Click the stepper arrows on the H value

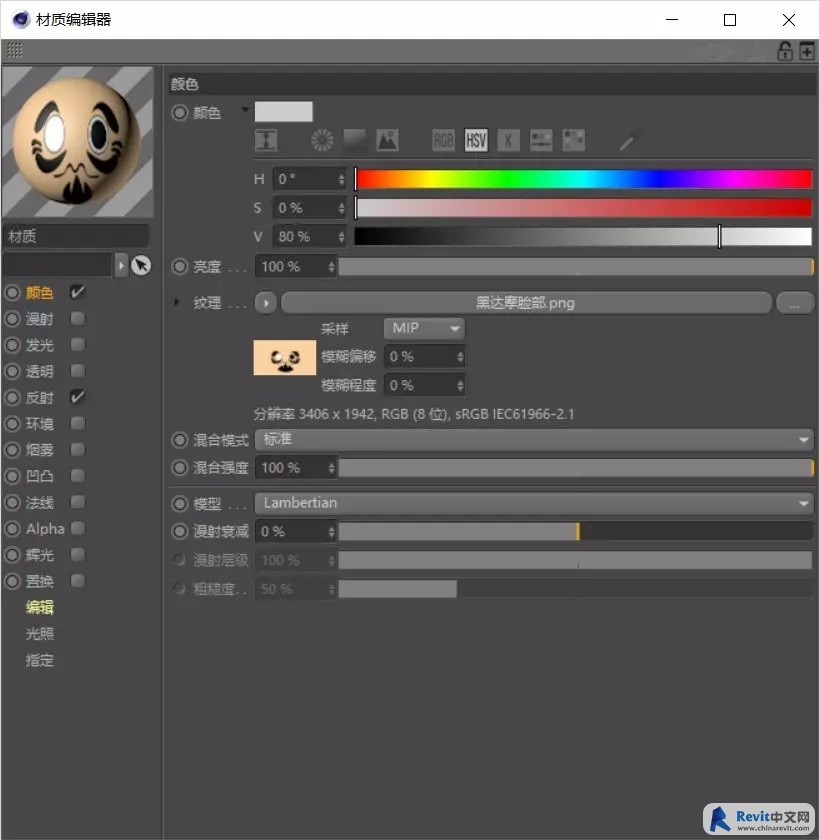click(341, 179)
